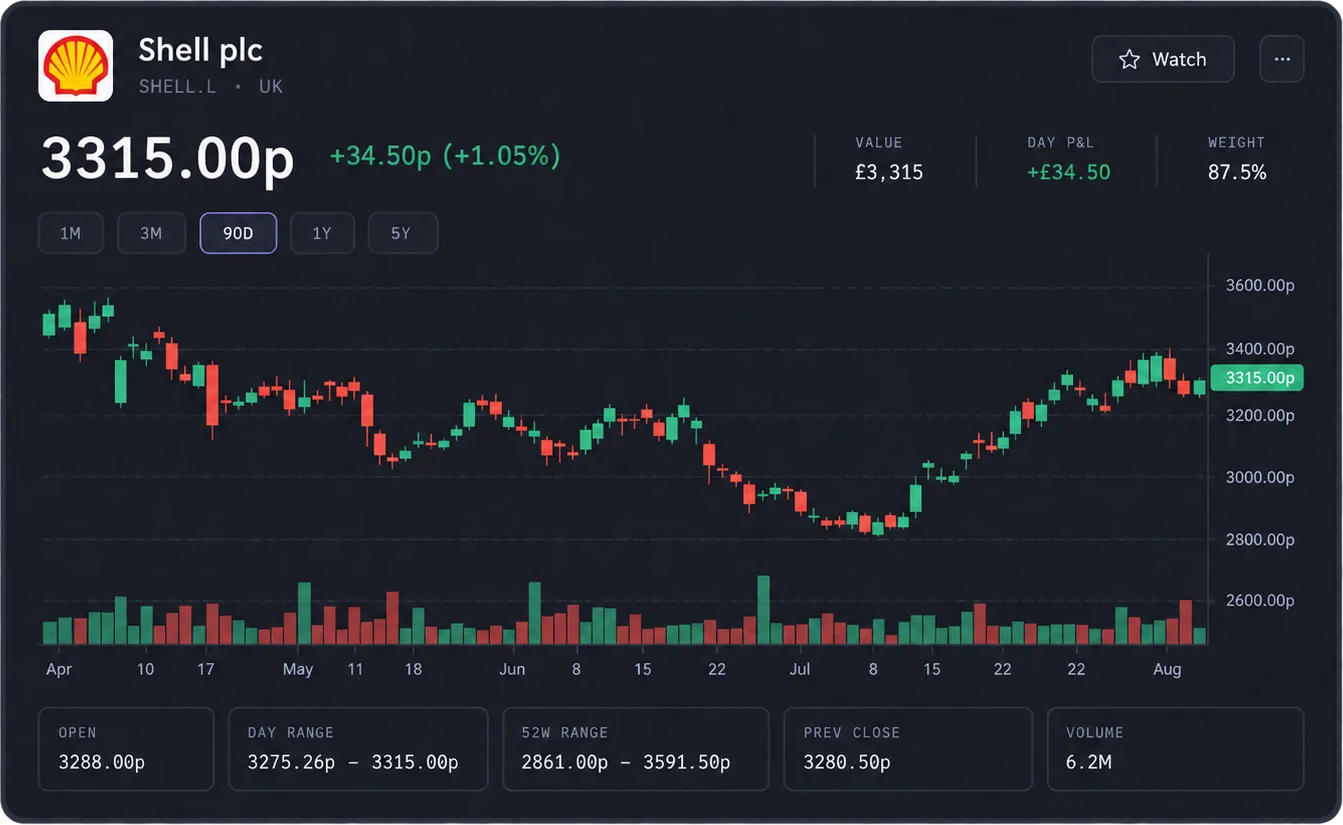Open the three-dot more options menu
The height and width of the screenshot is (825, 1343).
[1282, 59]
